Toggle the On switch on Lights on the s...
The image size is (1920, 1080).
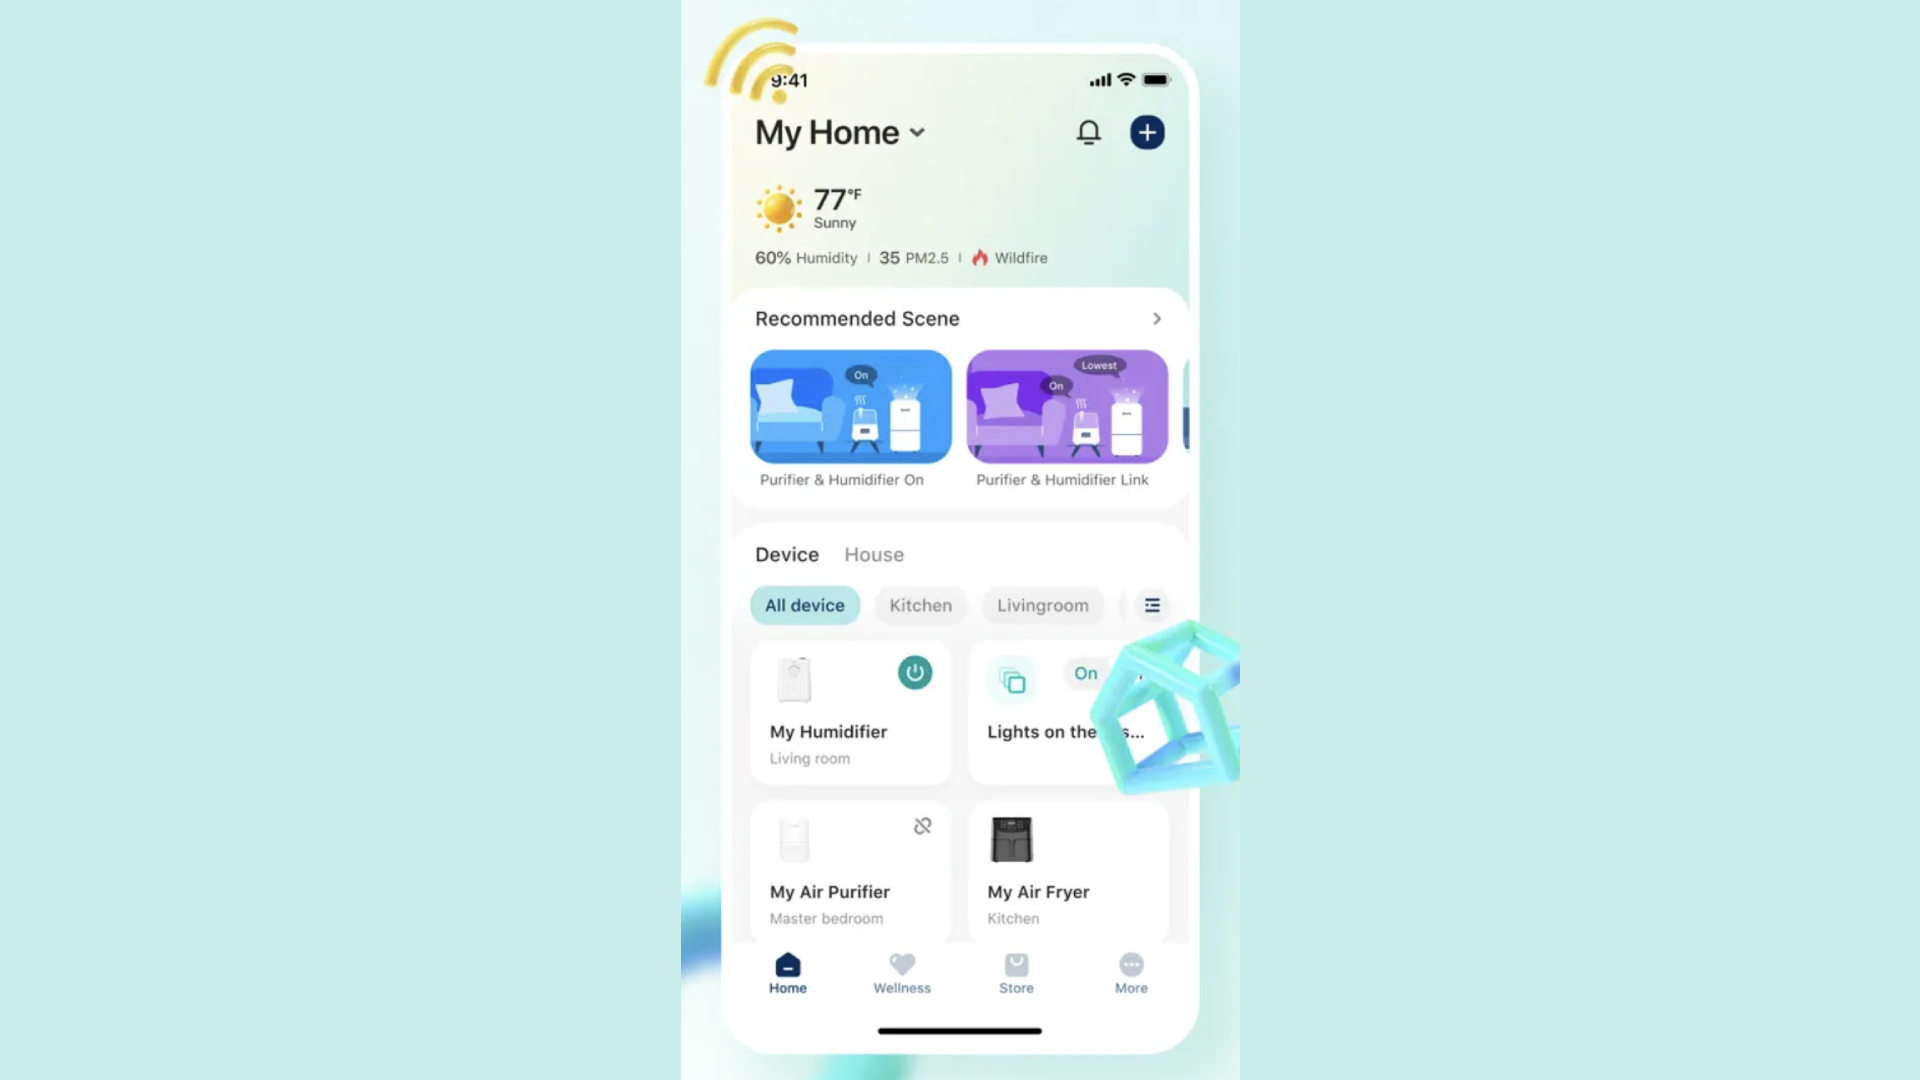point(1087,674)
